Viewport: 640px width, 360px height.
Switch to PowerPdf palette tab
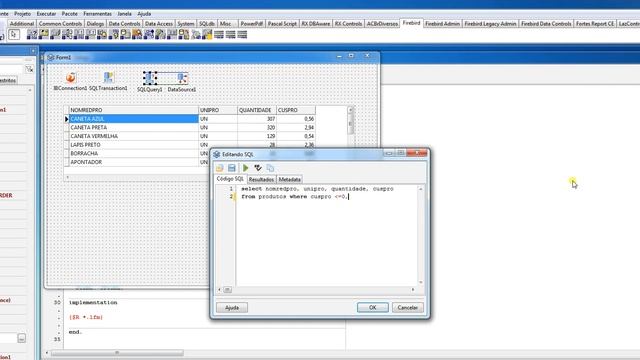pyautogui.click(x=252, y=24)
